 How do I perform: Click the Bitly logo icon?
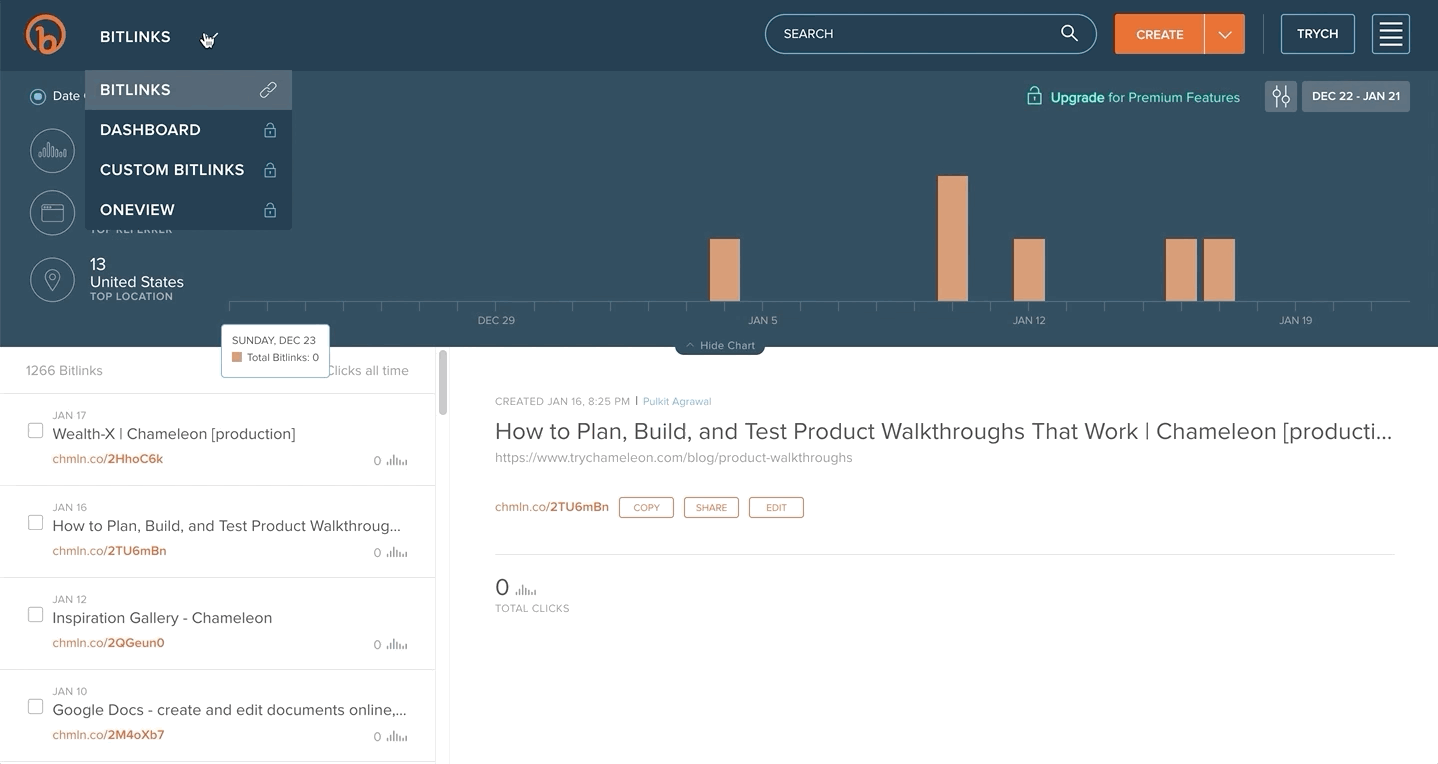point(45,35)
